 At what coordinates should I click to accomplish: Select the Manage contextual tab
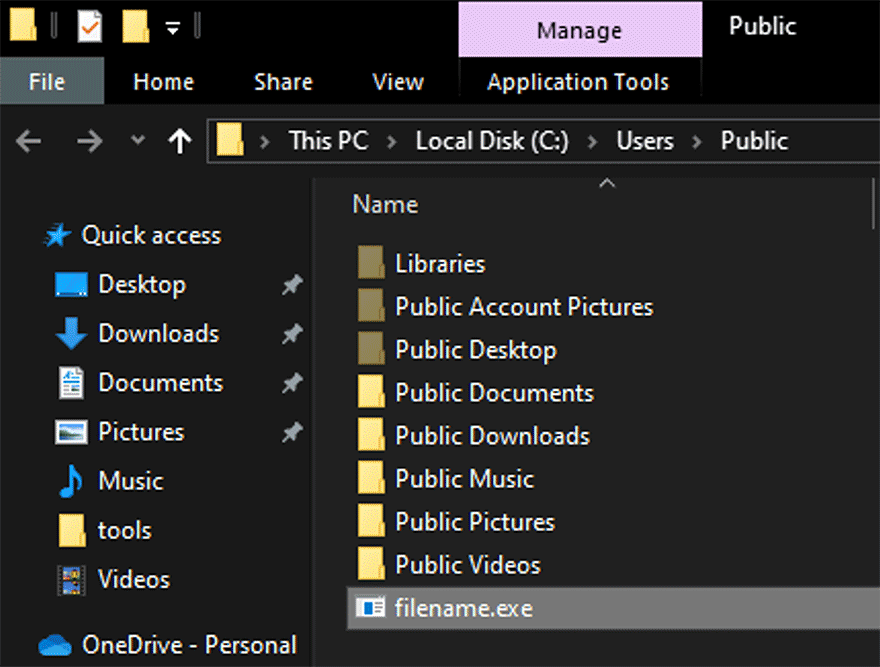pyautogui.click(x=580, y=30)
